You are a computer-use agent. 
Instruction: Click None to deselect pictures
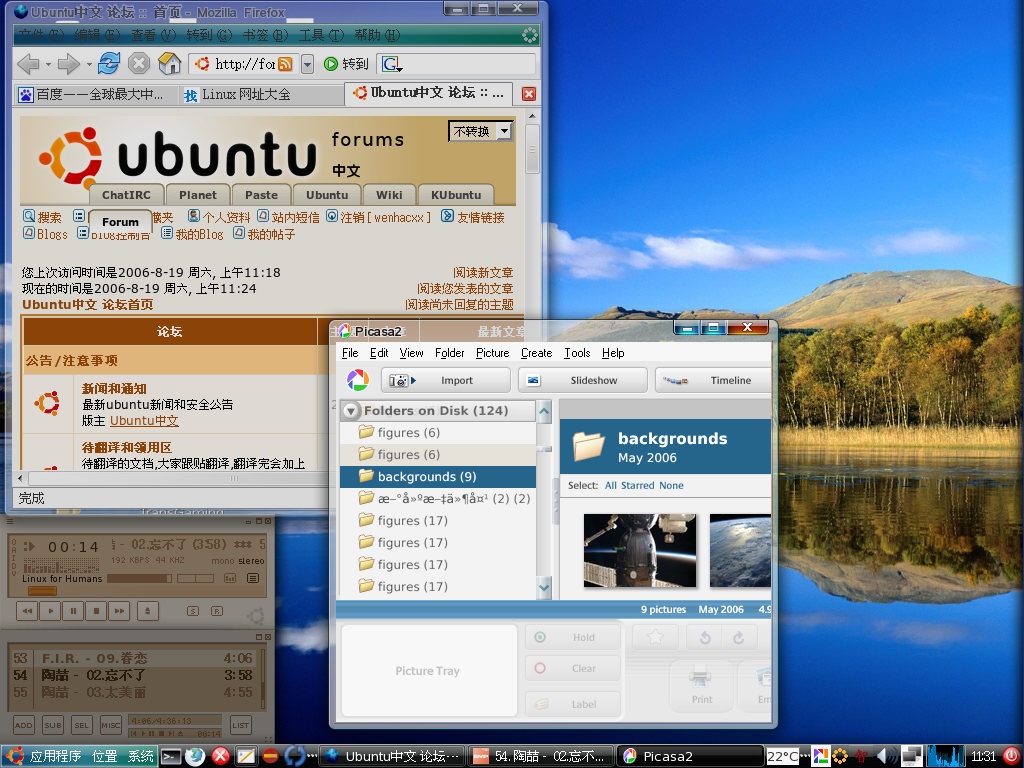pyautogui.click(x=671, y=485)
